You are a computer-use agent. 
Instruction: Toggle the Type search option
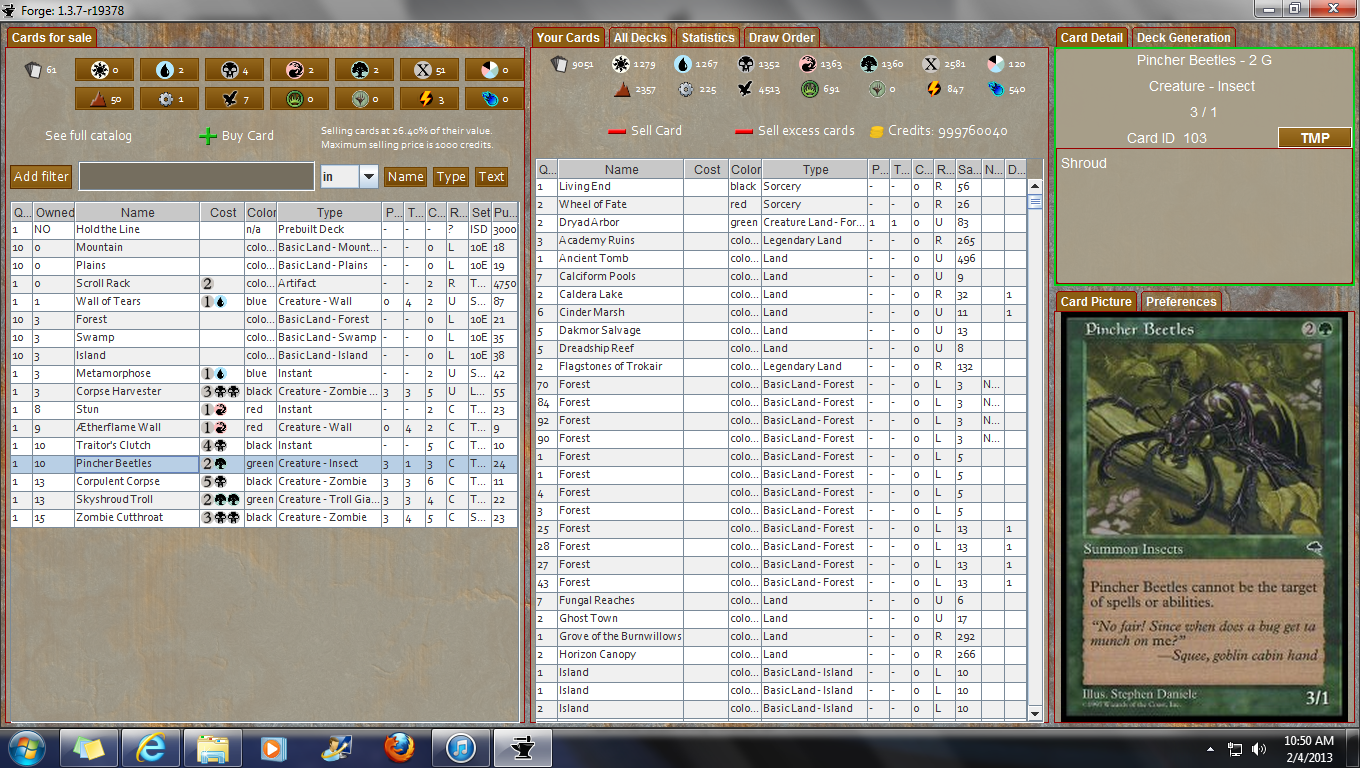[451, 177]
